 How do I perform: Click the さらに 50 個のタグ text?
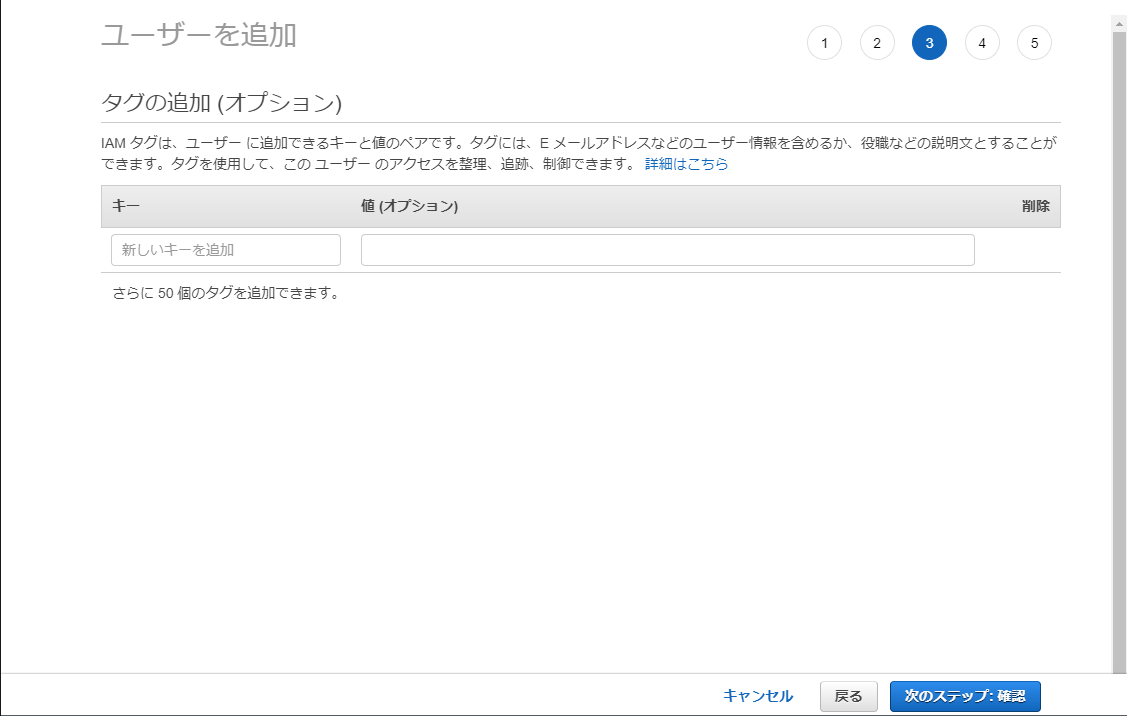coord(226,293)
